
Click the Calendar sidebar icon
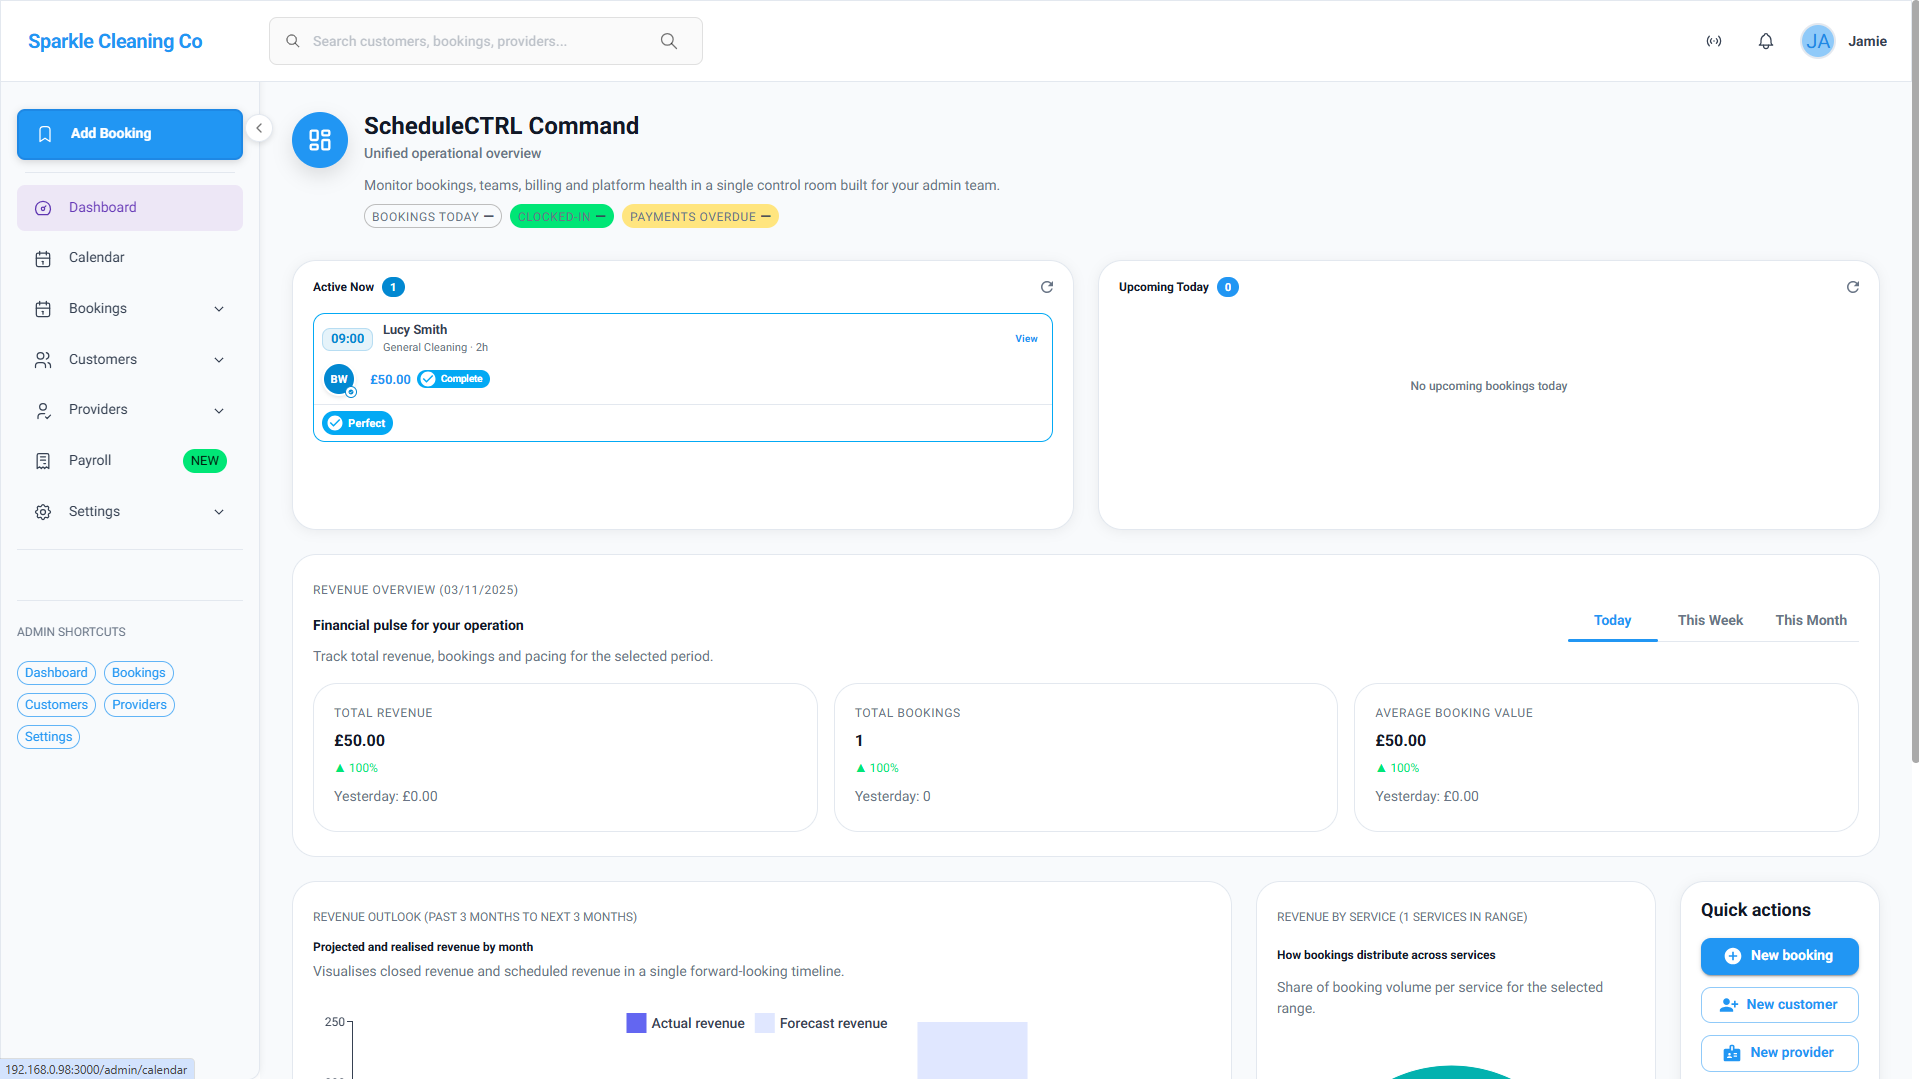pos(43,258)
